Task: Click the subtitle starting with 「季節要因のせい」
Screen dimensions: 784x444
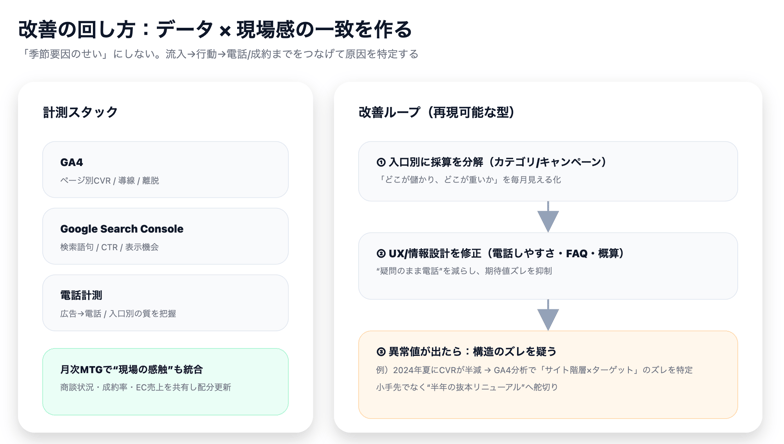Action: (219, 54)
